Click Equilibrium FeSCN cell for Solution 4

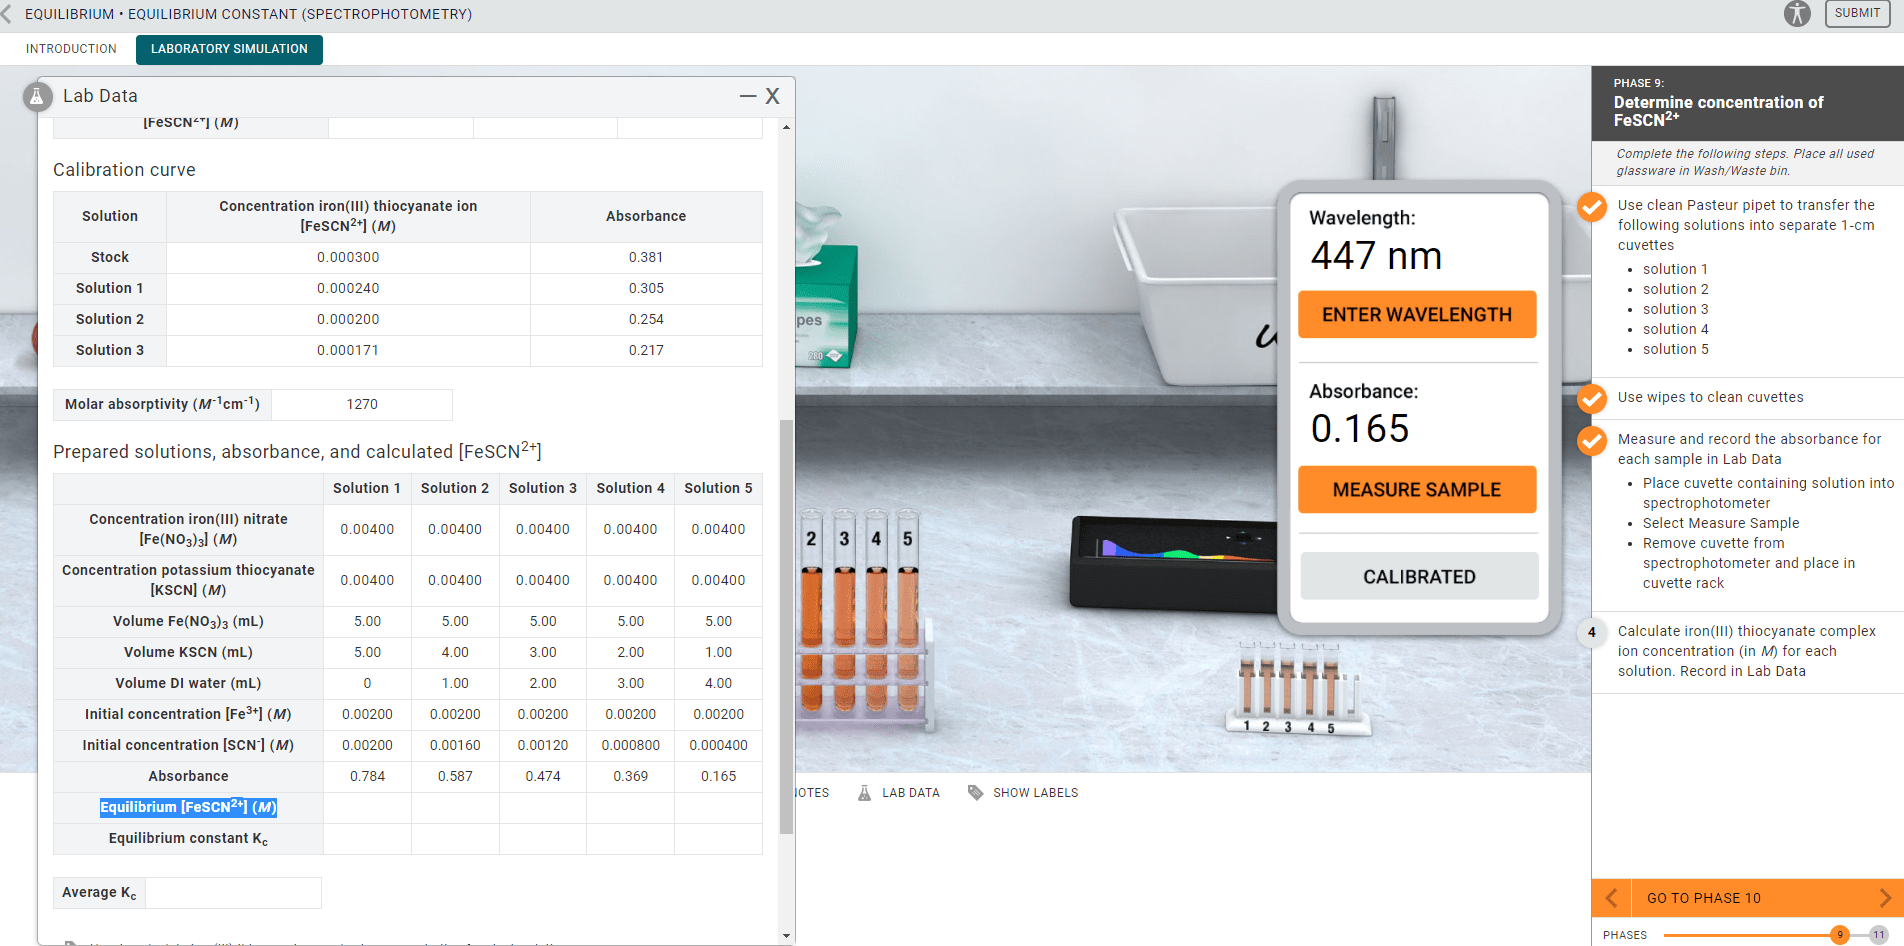point(630,808)
